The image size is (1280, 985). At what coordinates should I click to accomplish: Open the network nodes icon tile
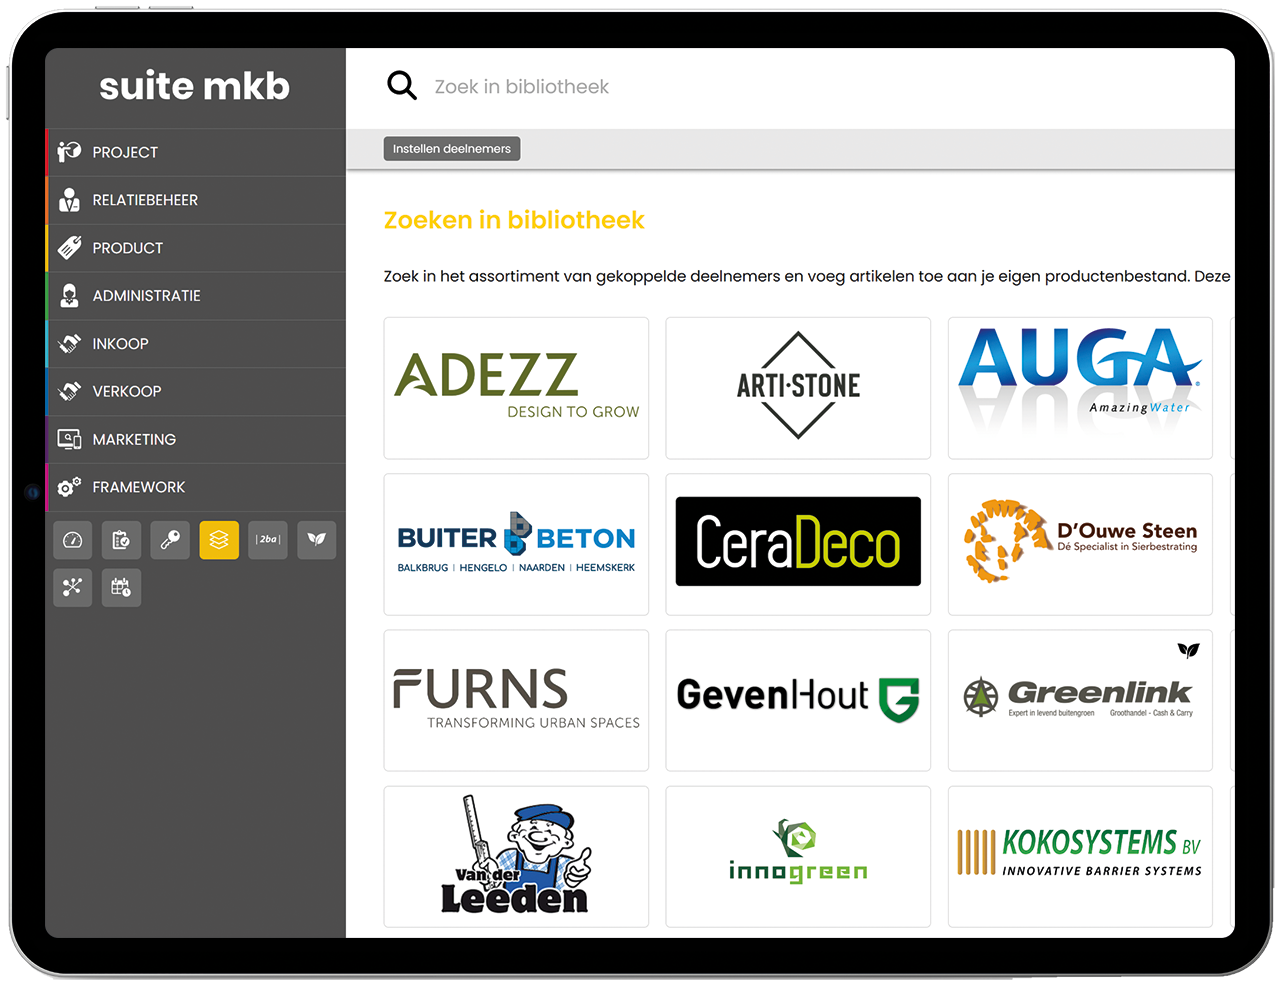72,588
